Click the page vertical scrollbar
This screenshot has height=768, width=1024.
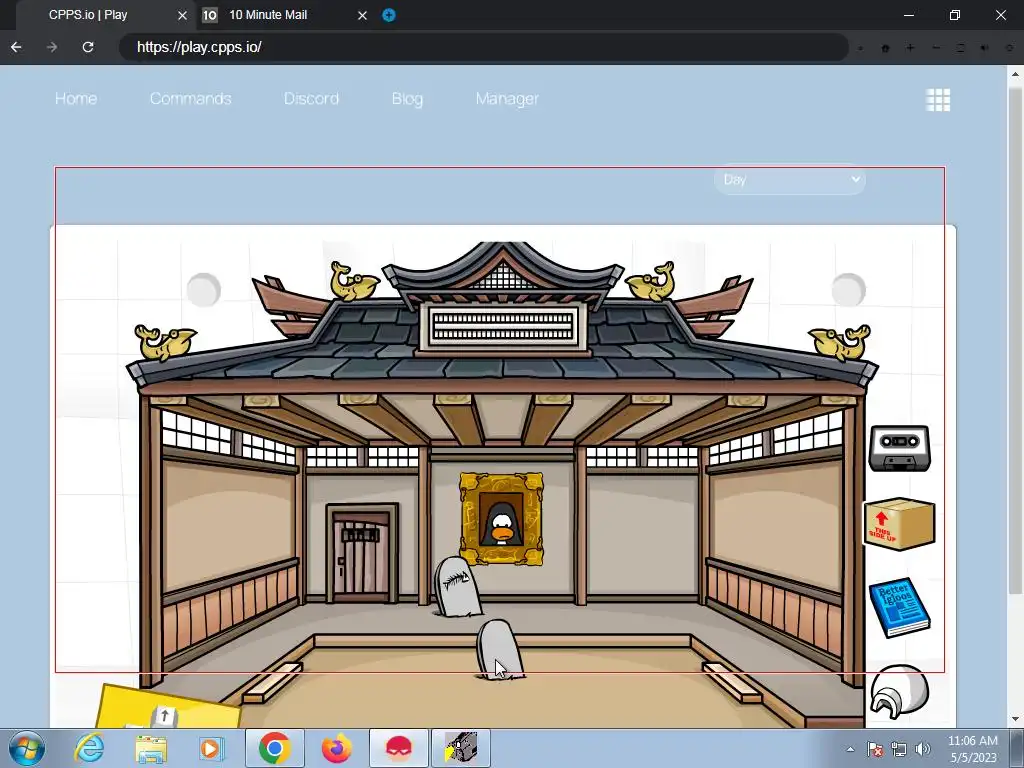tap(1016, 340)
